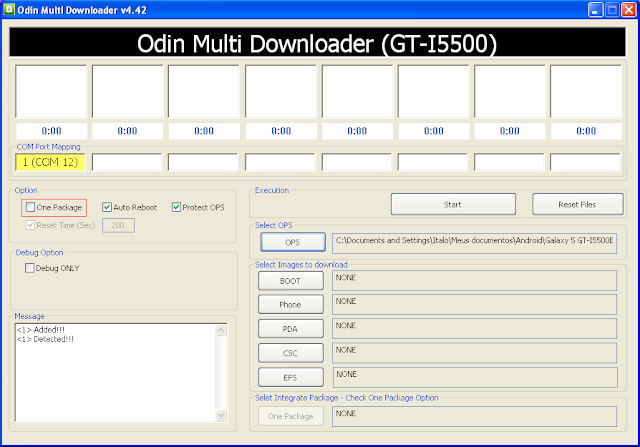
Task: Click the EFS image button
Action: (x=291, y=378)
